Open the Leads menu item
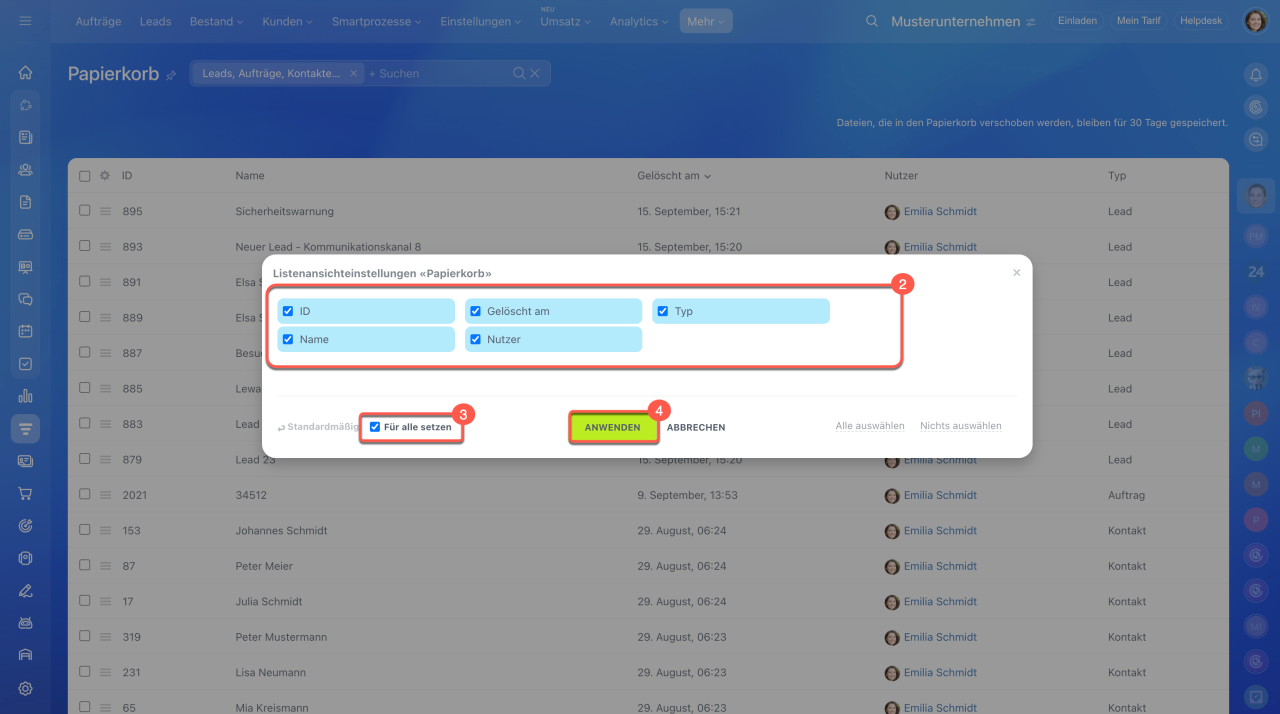This screenshot has width=1280, height=714. (155, 21)
